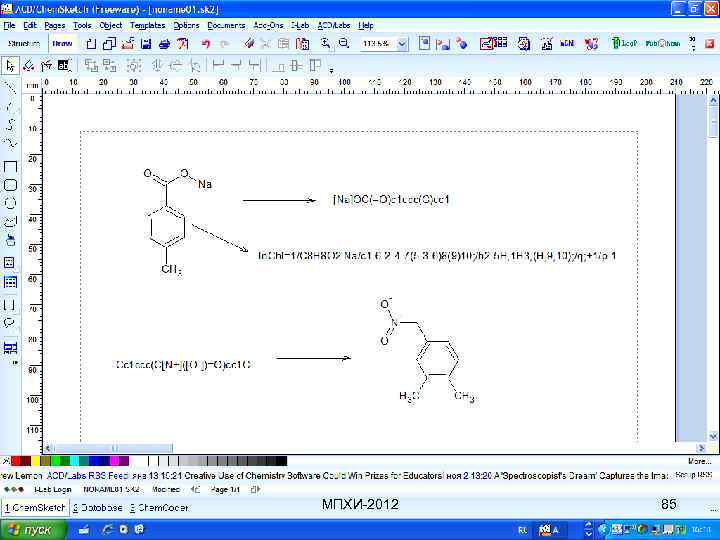The width and height of the screenshot is (720, 540).
Task: Click the no-color X swatch
Action: [6, 461]
